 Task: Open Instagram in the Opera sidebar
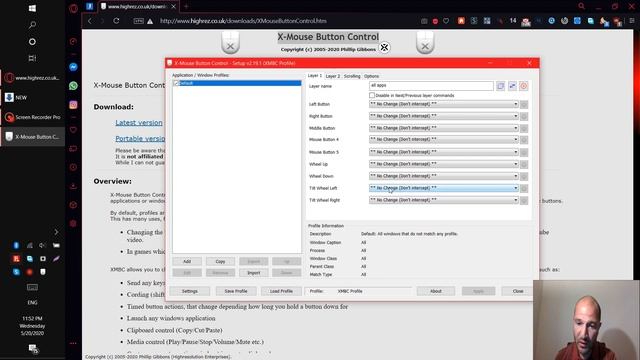(73, 105)
